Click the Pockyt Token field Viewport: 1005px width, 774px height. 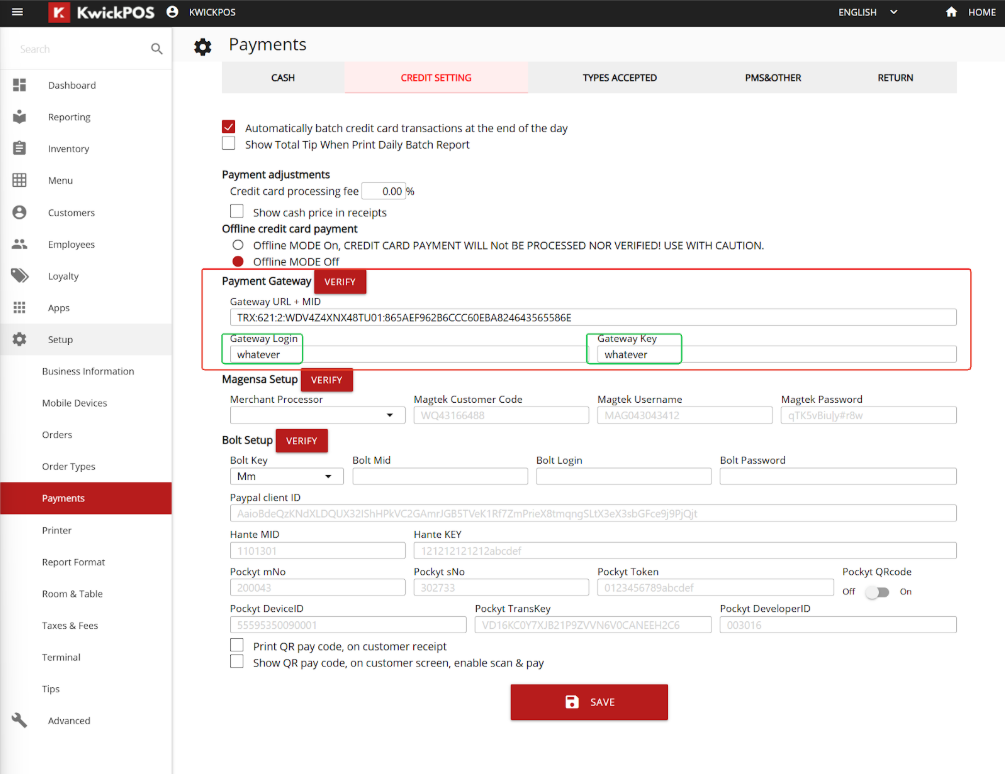coord(715,588)
